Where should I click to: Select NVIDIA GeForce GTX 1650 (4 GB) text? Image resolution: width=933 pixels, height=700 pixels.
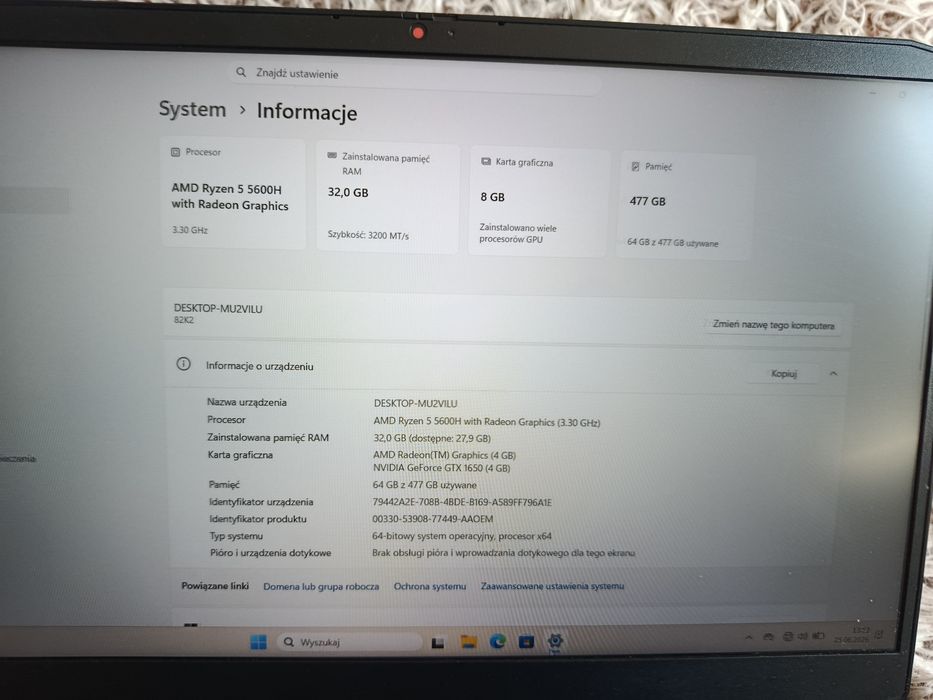pos(442,468)
